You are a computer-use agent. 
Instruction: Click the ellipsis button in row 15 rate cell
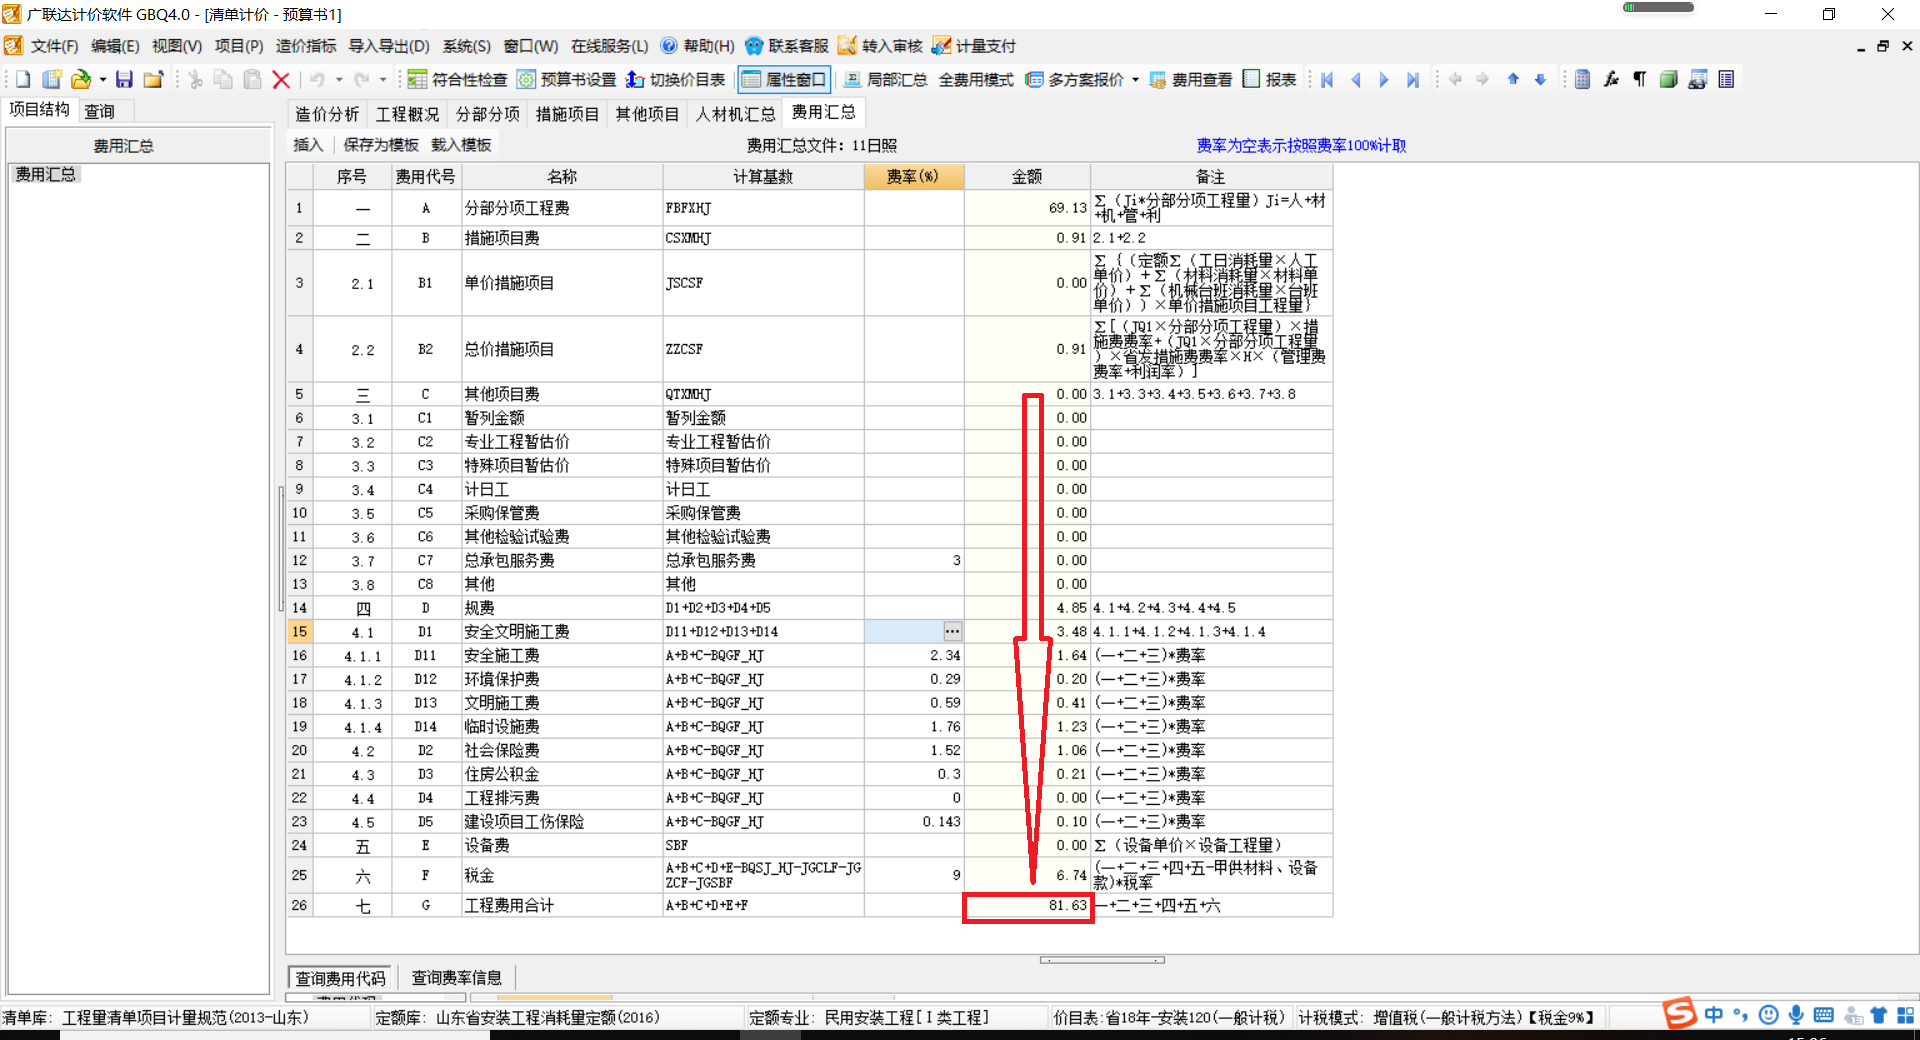[x=952, y=631]
